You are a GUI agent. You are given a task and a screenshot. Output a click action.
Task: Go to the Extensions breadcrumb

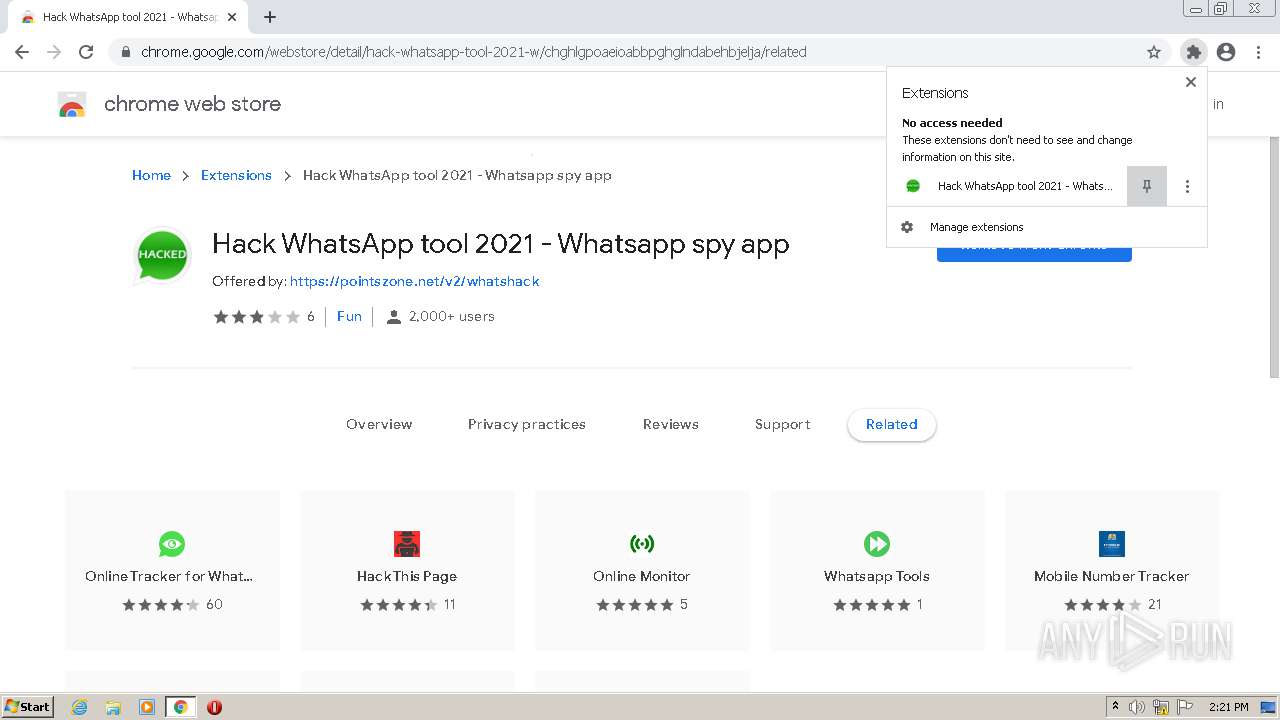(236, 175)
